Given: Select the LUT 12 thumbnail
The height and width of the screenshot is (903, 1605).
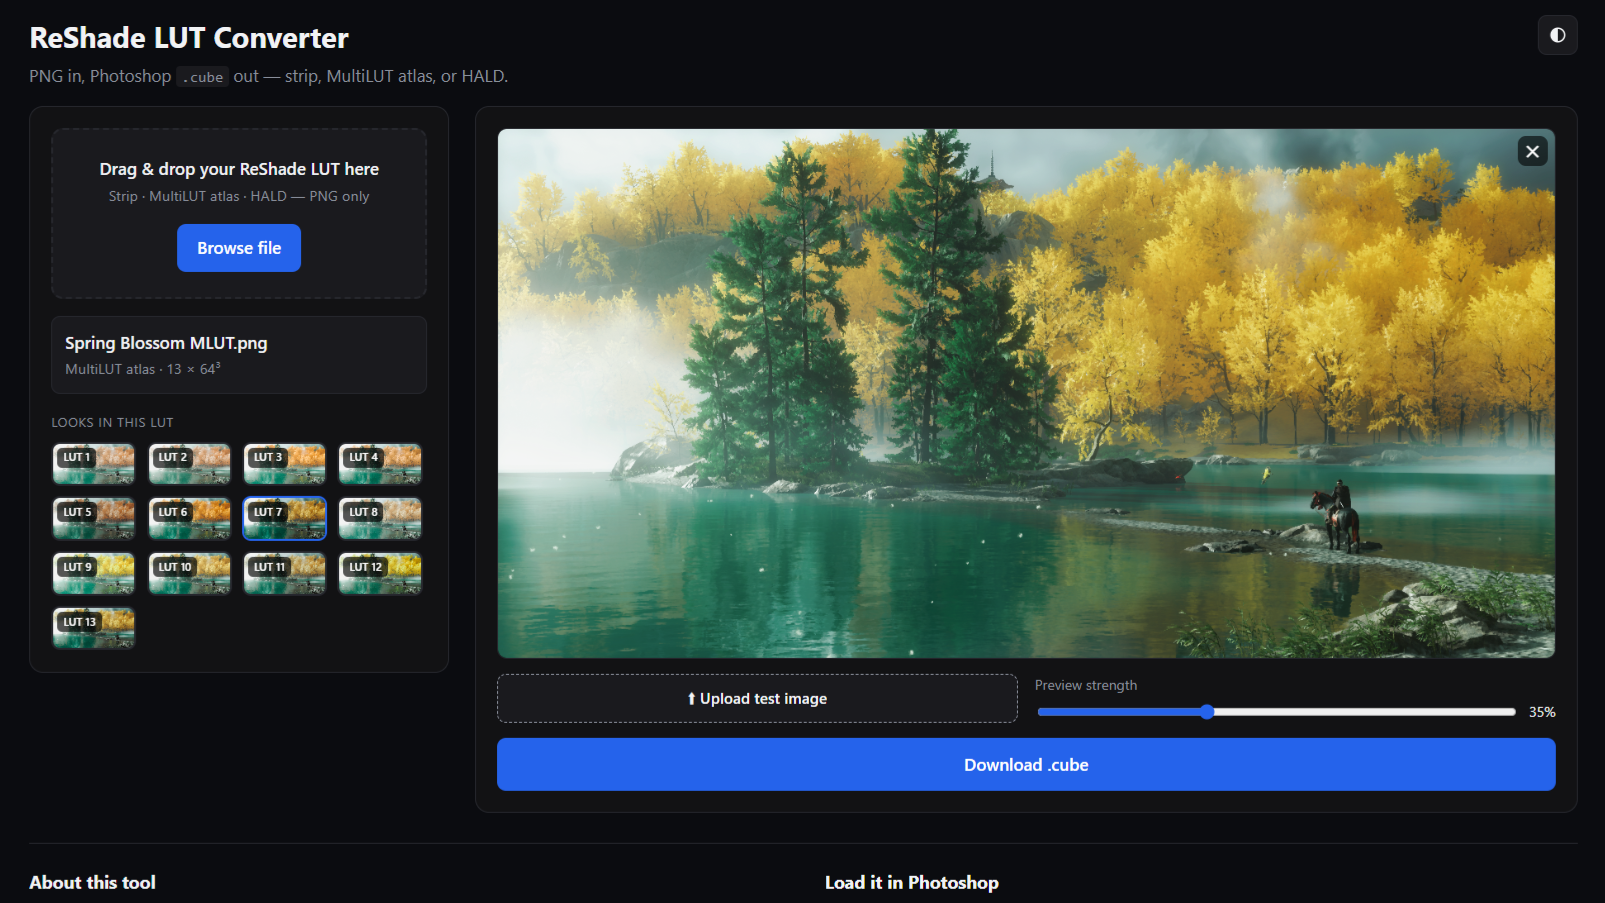Looking at the screenshot, I should pos(380,574).
